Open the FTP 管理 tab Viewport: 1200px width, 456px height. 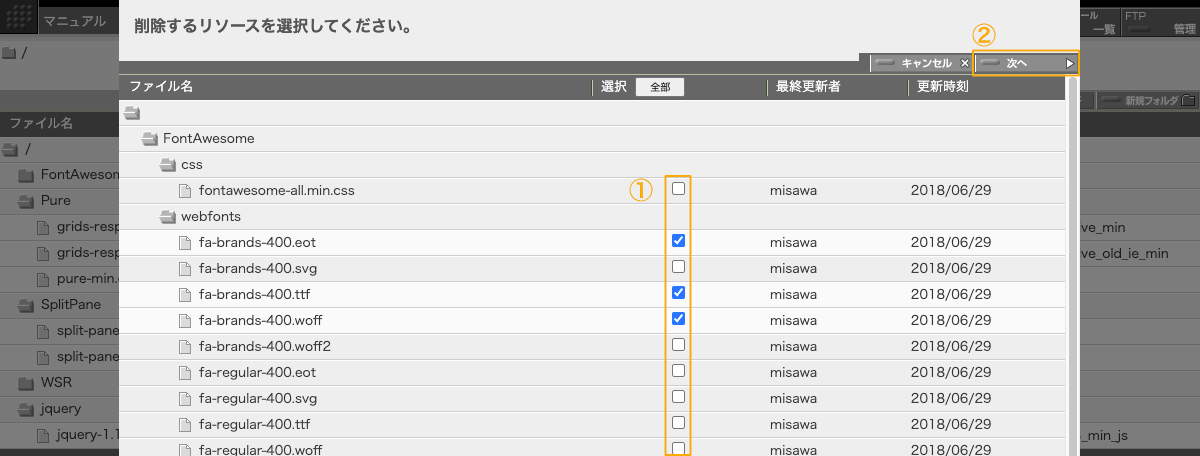(1158, 22)
